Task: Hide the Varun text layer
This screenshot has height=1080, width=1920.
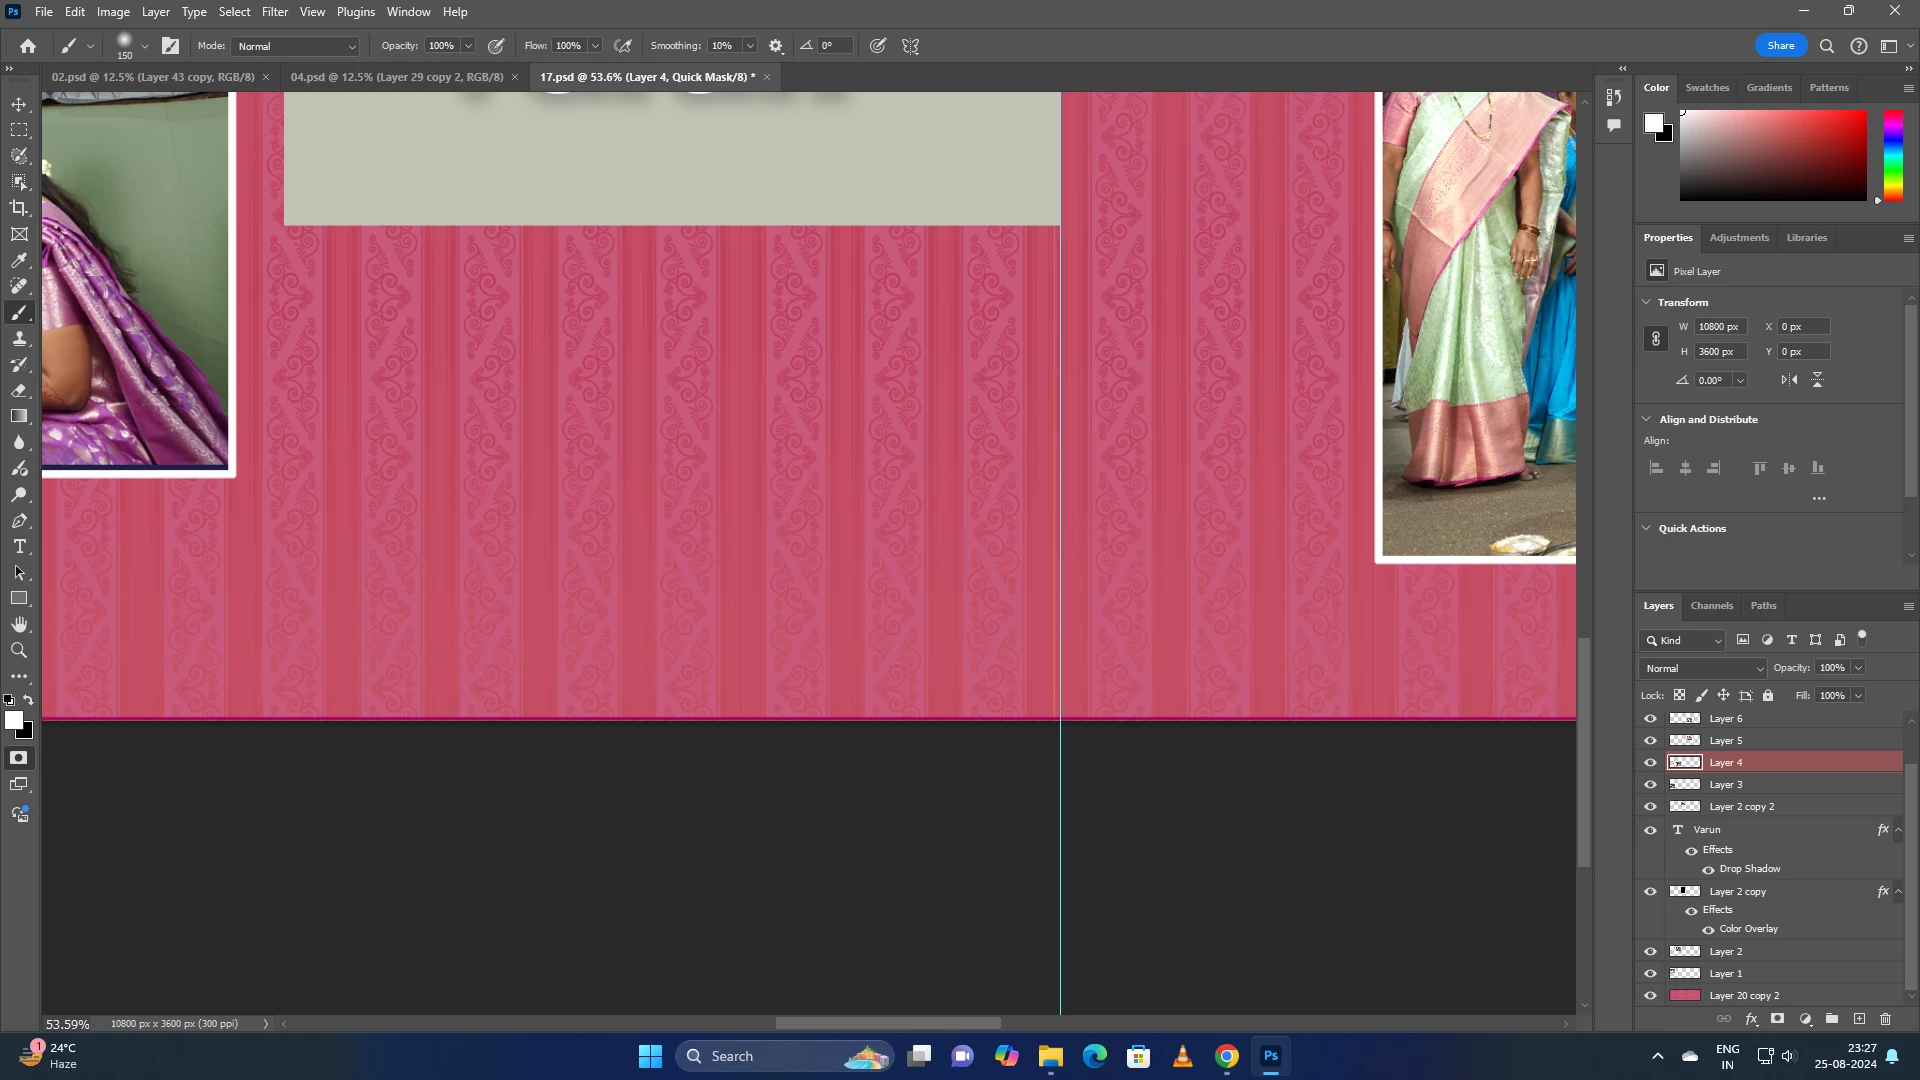Action: (x=1650, y=829)
